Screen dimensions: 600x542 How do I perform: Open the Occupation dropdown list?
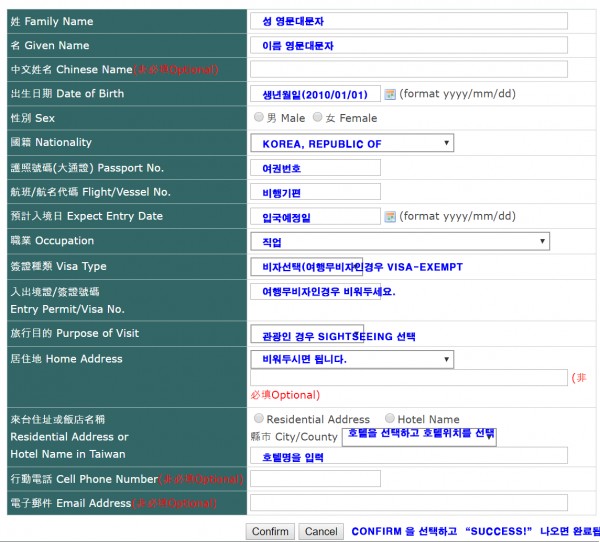(400, 241)
